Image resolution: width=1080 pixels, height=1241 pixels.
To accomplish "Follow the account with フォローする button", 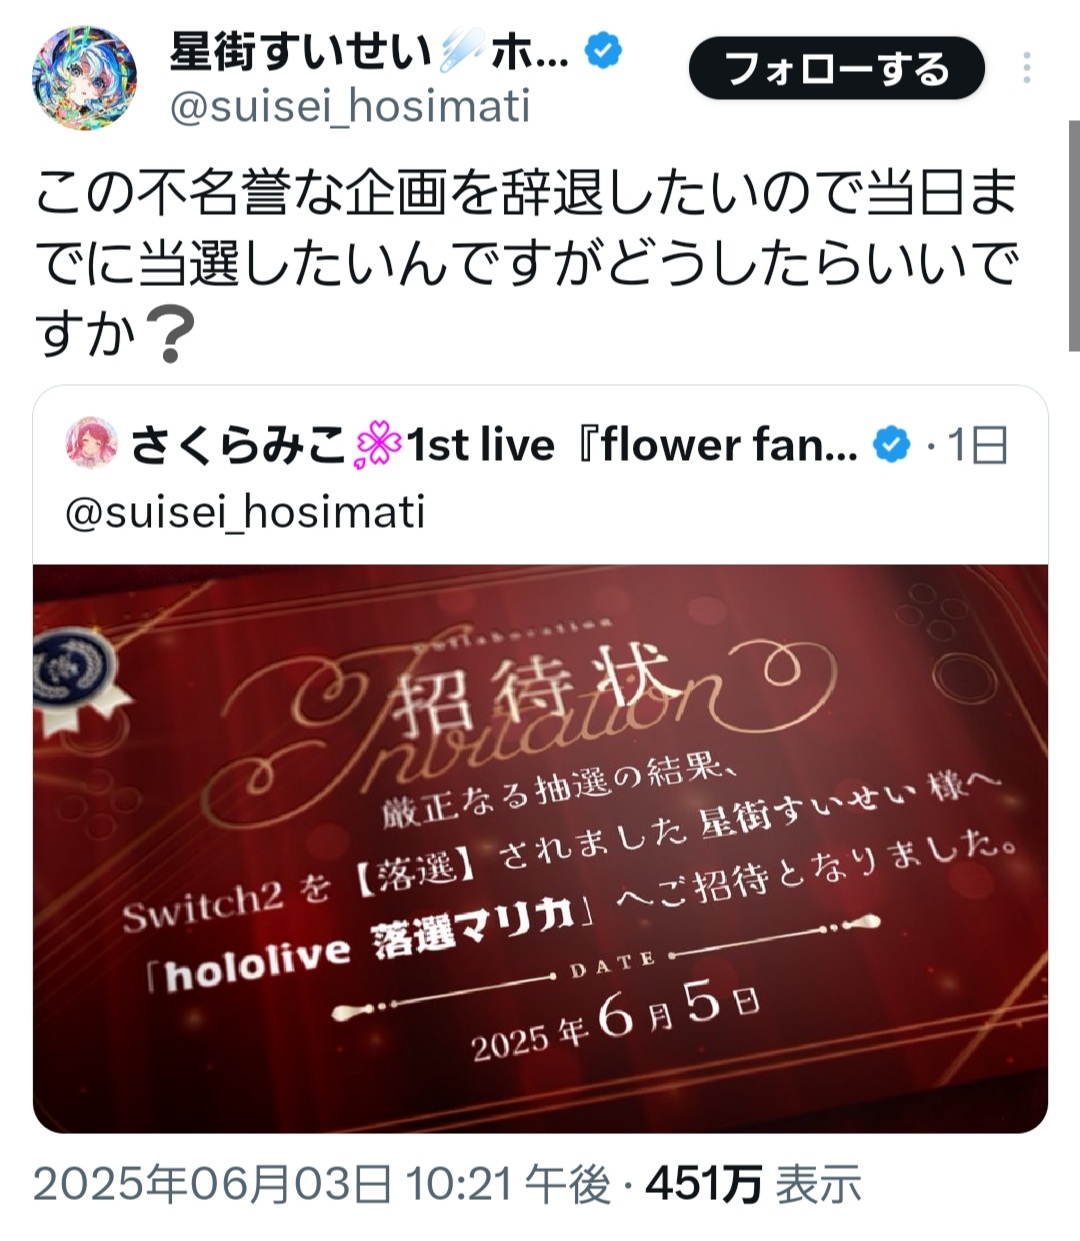I will point(836,68).
